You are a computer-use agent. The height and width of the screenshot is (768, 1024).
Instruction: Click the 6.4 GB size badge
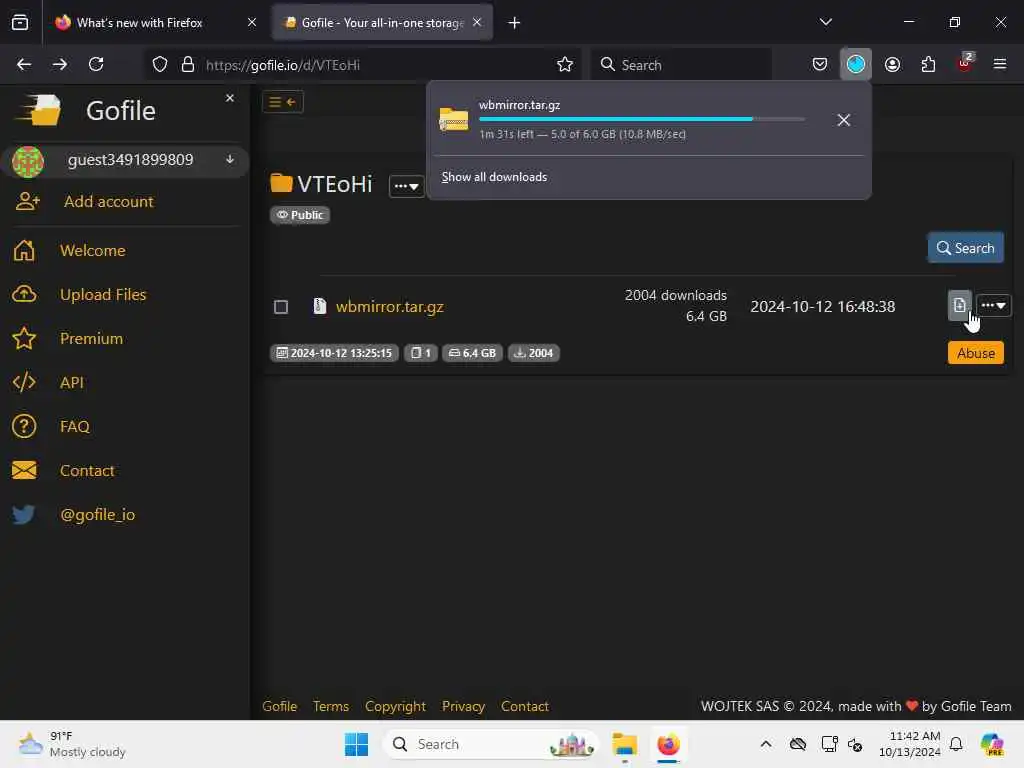tap(472, 353)
